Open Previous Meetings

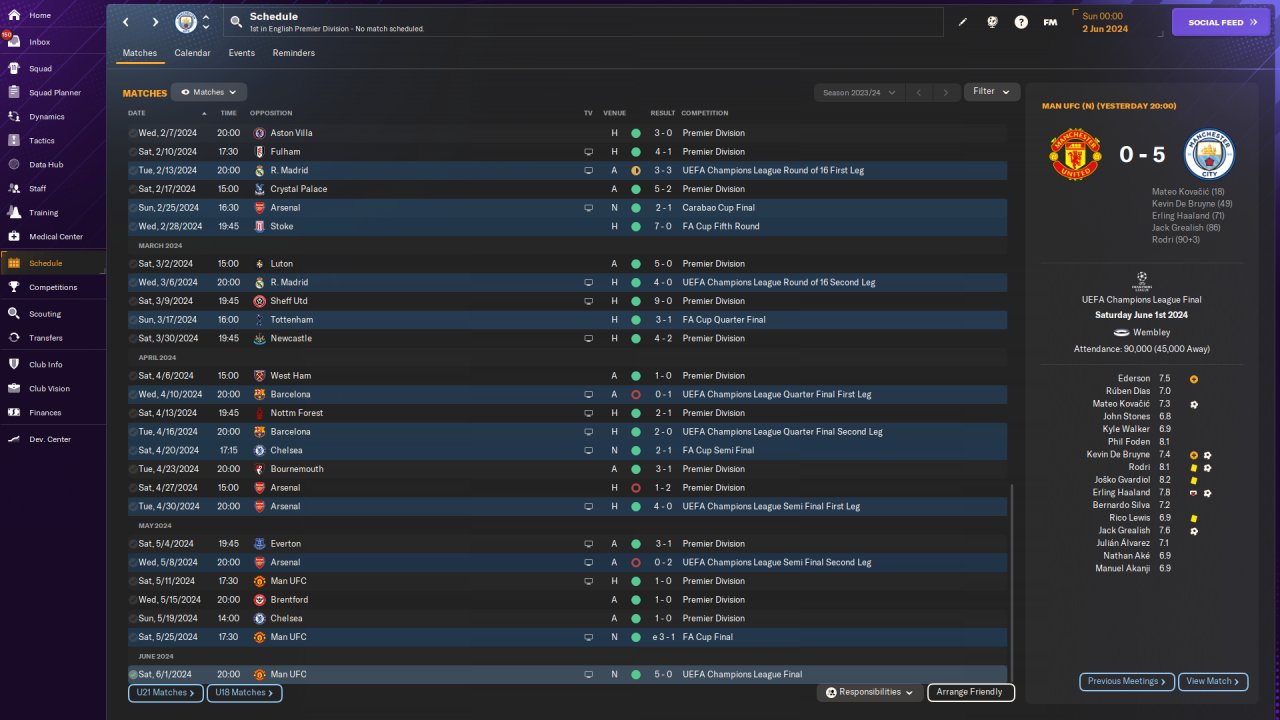tap(1127, 681)
